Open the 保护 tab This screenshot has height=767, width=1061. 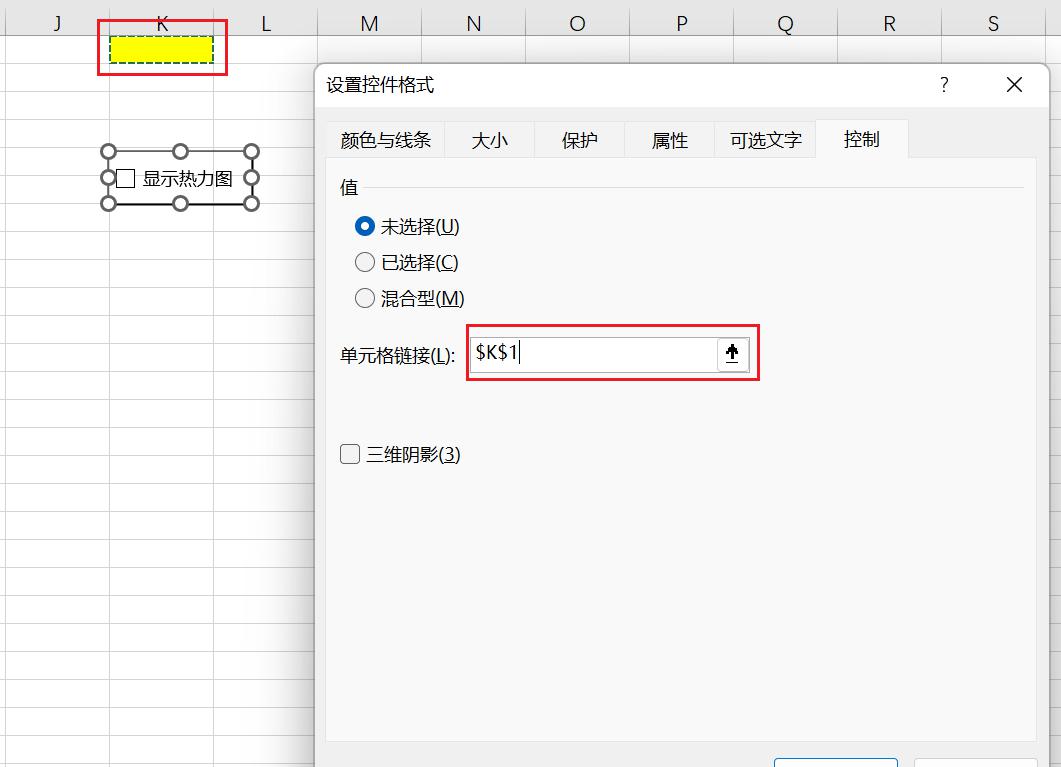pyautogui.click(x=579, y=140)
